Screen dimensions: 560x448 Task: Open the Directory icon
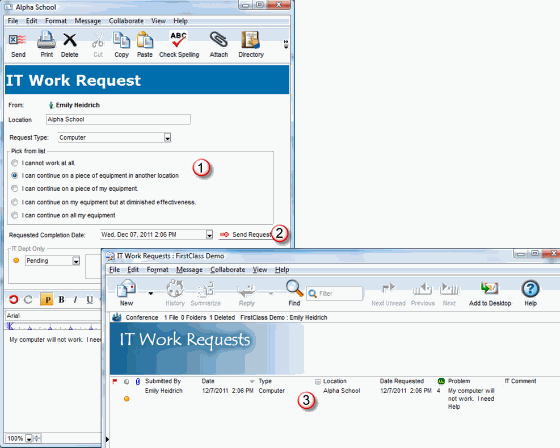click(x=251, y=39)
